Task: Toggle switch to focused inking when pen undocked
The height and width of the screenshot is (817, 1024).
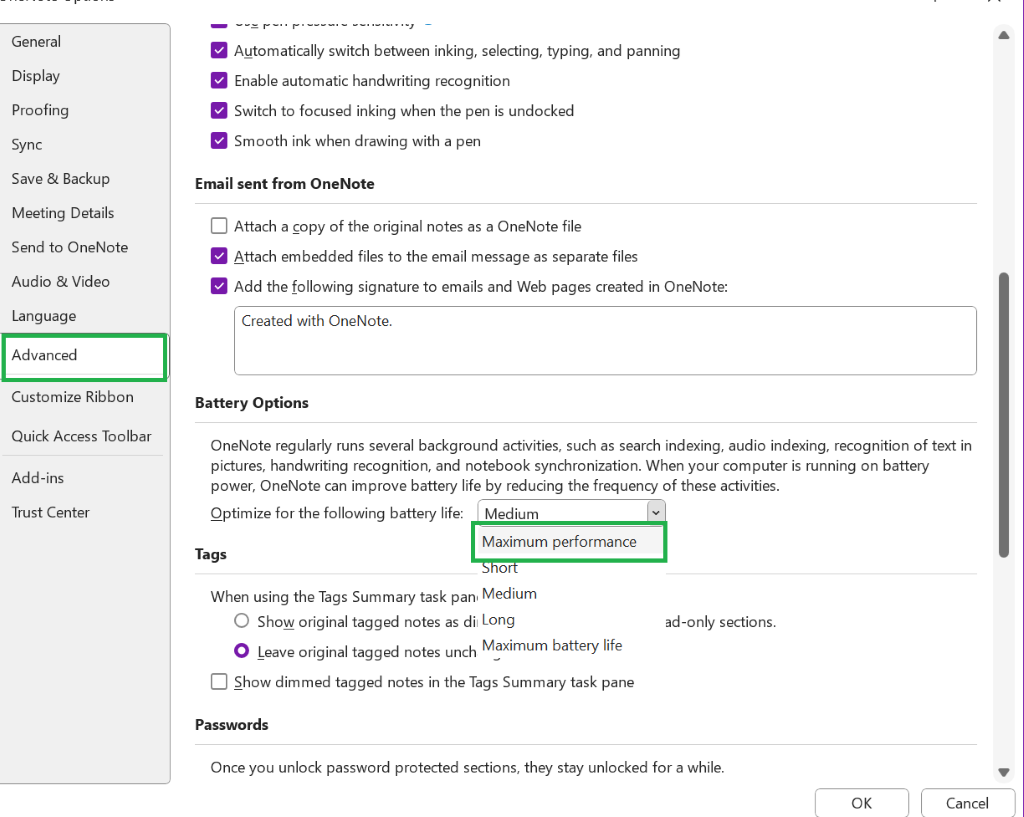Action: (219, 110)
